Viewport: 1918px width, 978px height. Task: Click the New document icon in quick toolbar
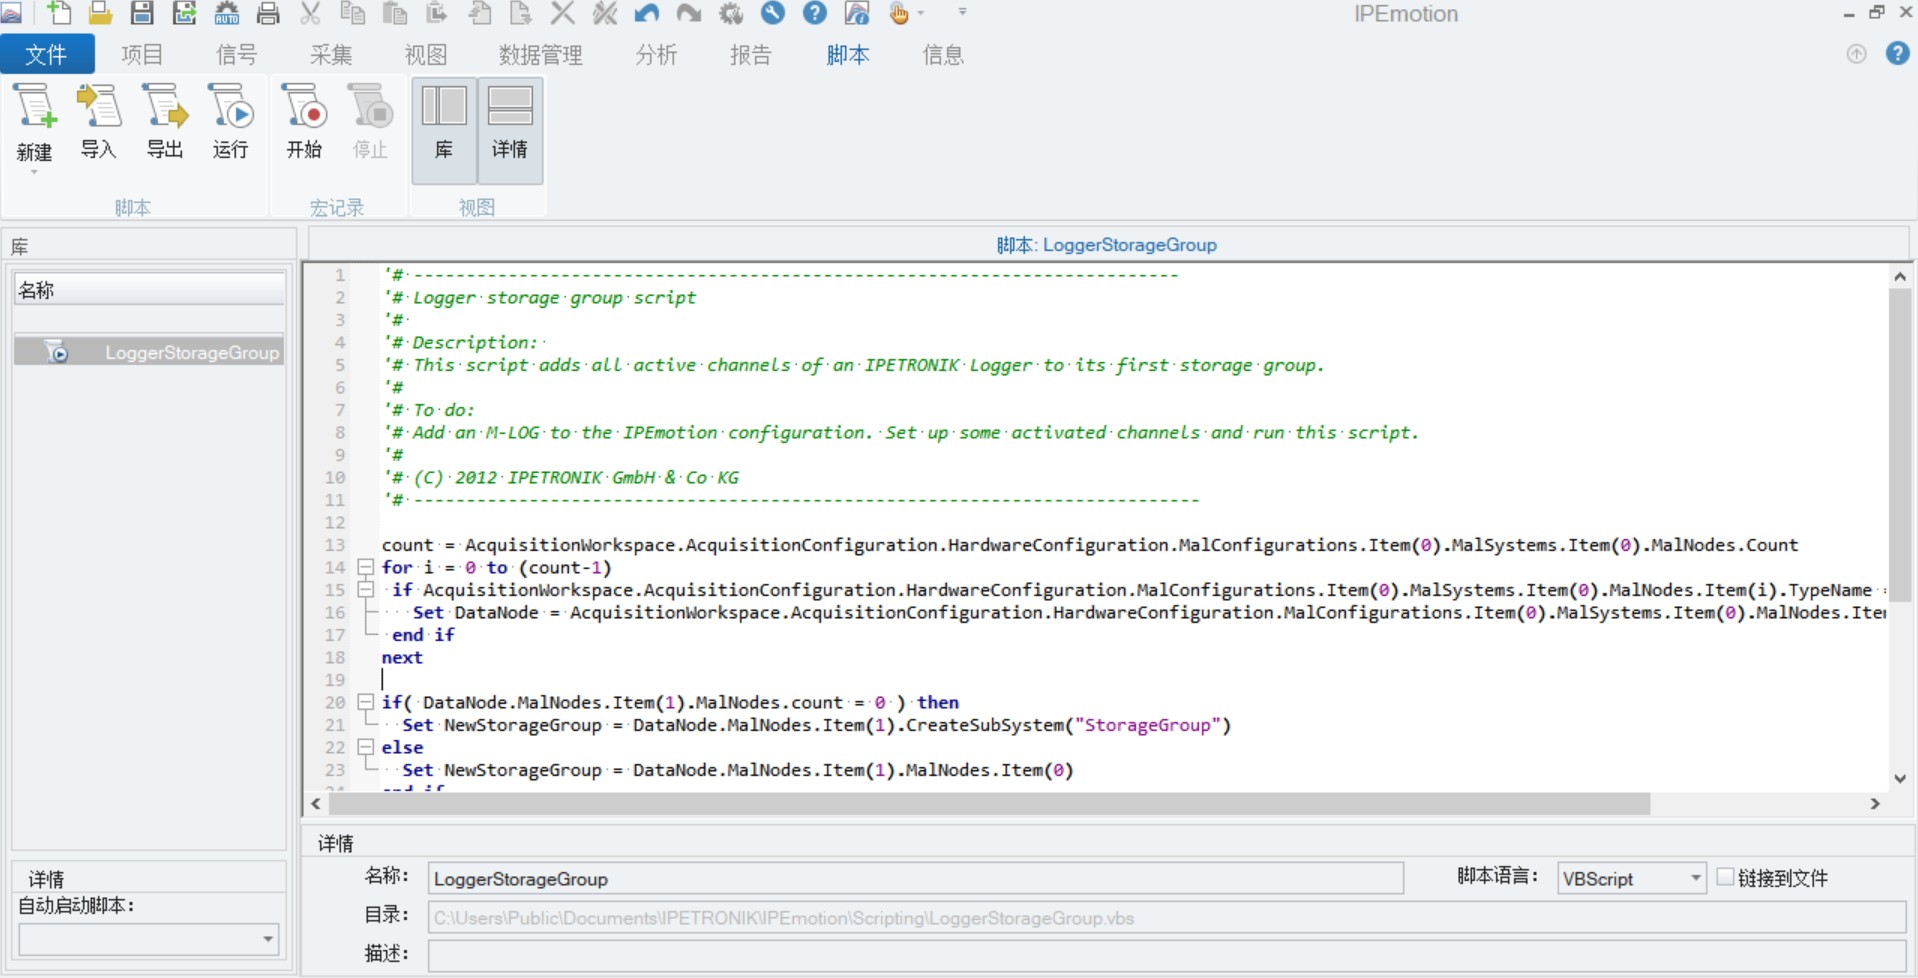pos(59,13)
